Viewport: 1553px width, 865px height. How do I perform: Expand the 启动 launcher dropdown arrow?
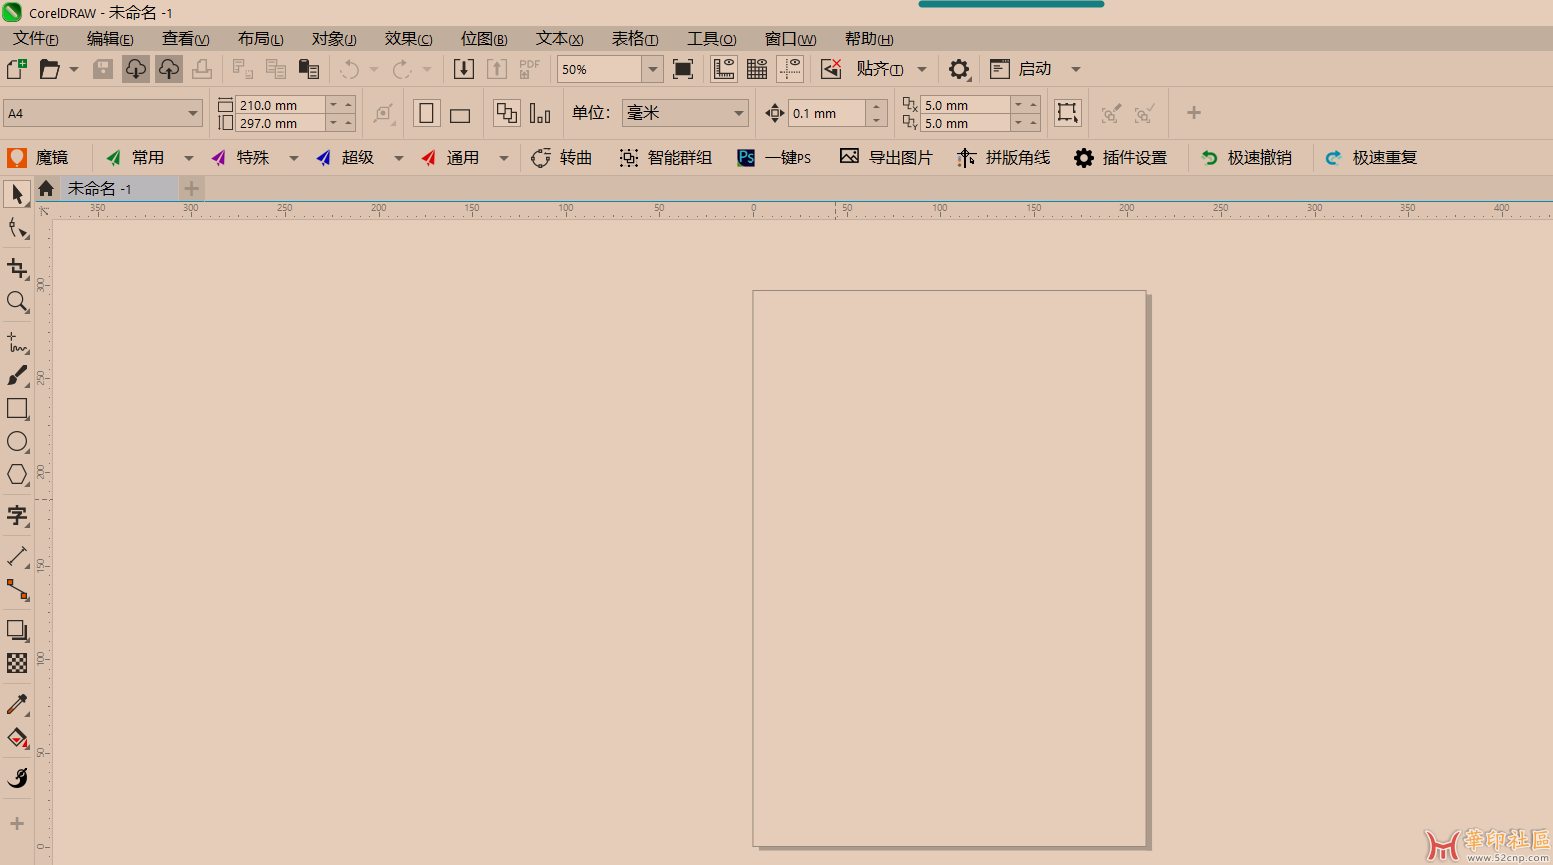coord(1076,69)
